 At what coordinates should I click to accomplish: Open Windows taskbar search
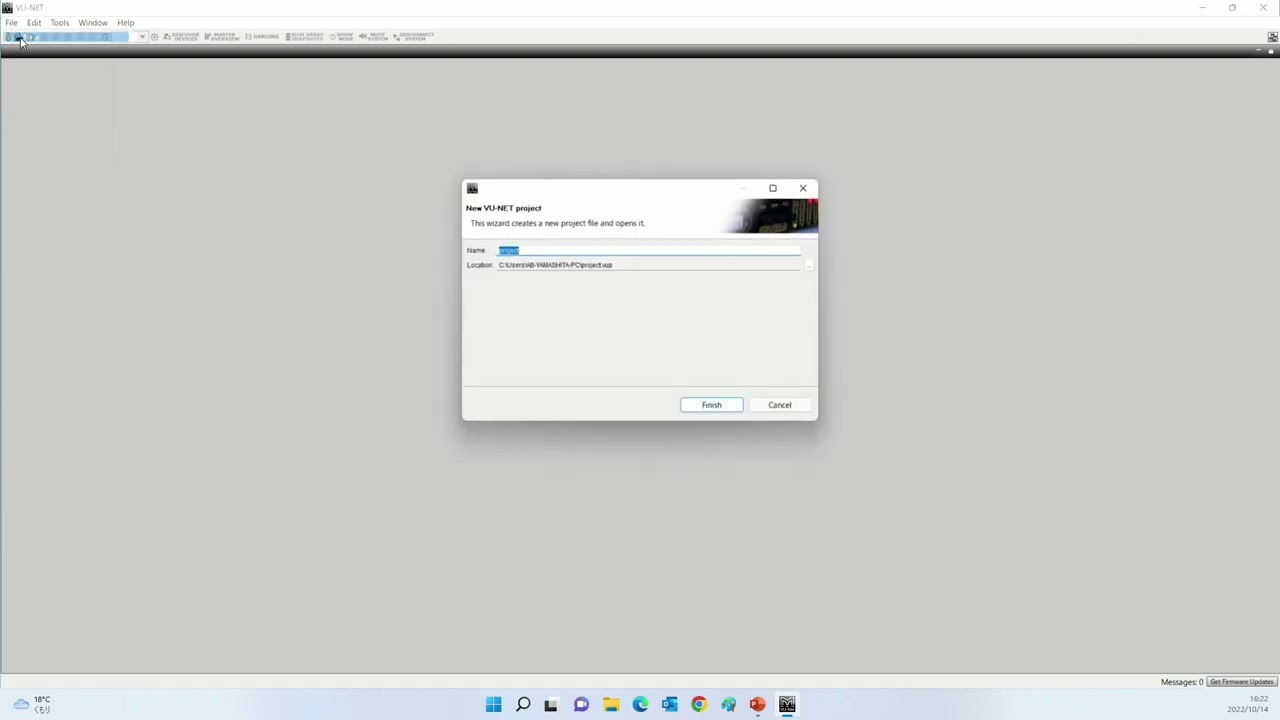[x=522, y=705]
